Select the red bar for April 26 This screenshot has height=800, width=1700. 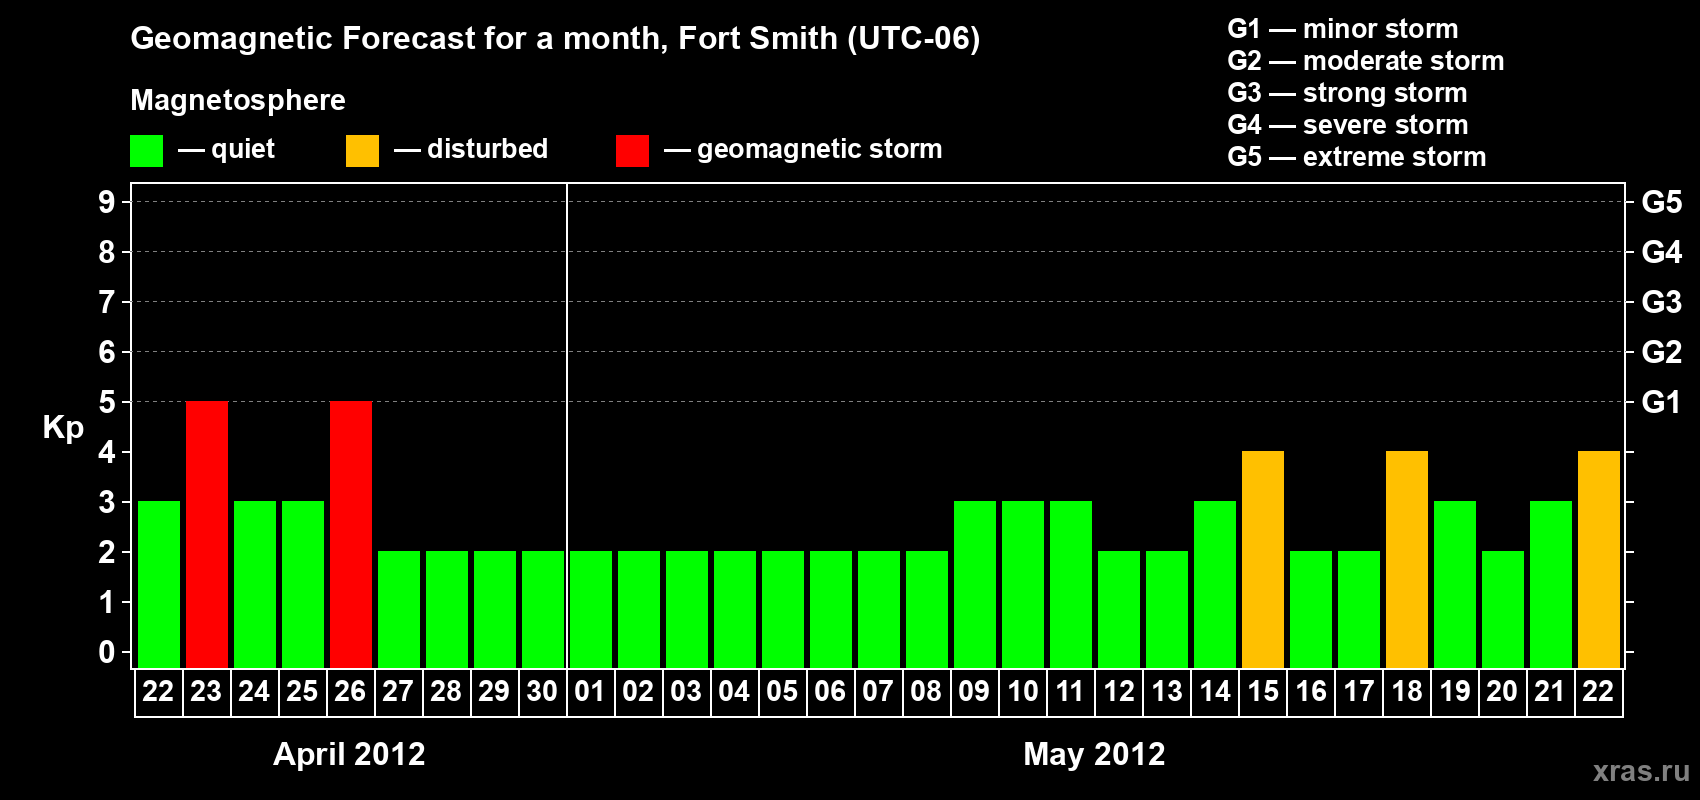[x=351, y=535]
